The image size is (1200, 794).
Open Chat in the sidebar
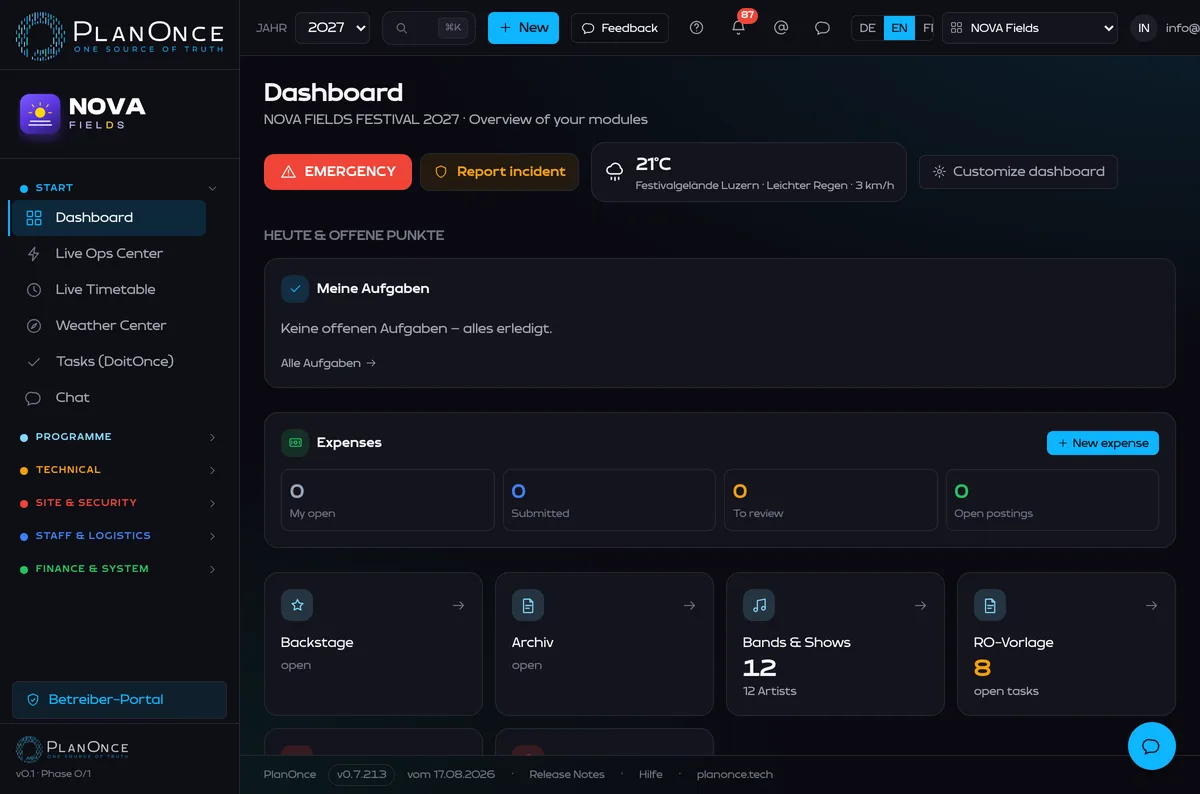pyautogui.click(x=107, y=398)
